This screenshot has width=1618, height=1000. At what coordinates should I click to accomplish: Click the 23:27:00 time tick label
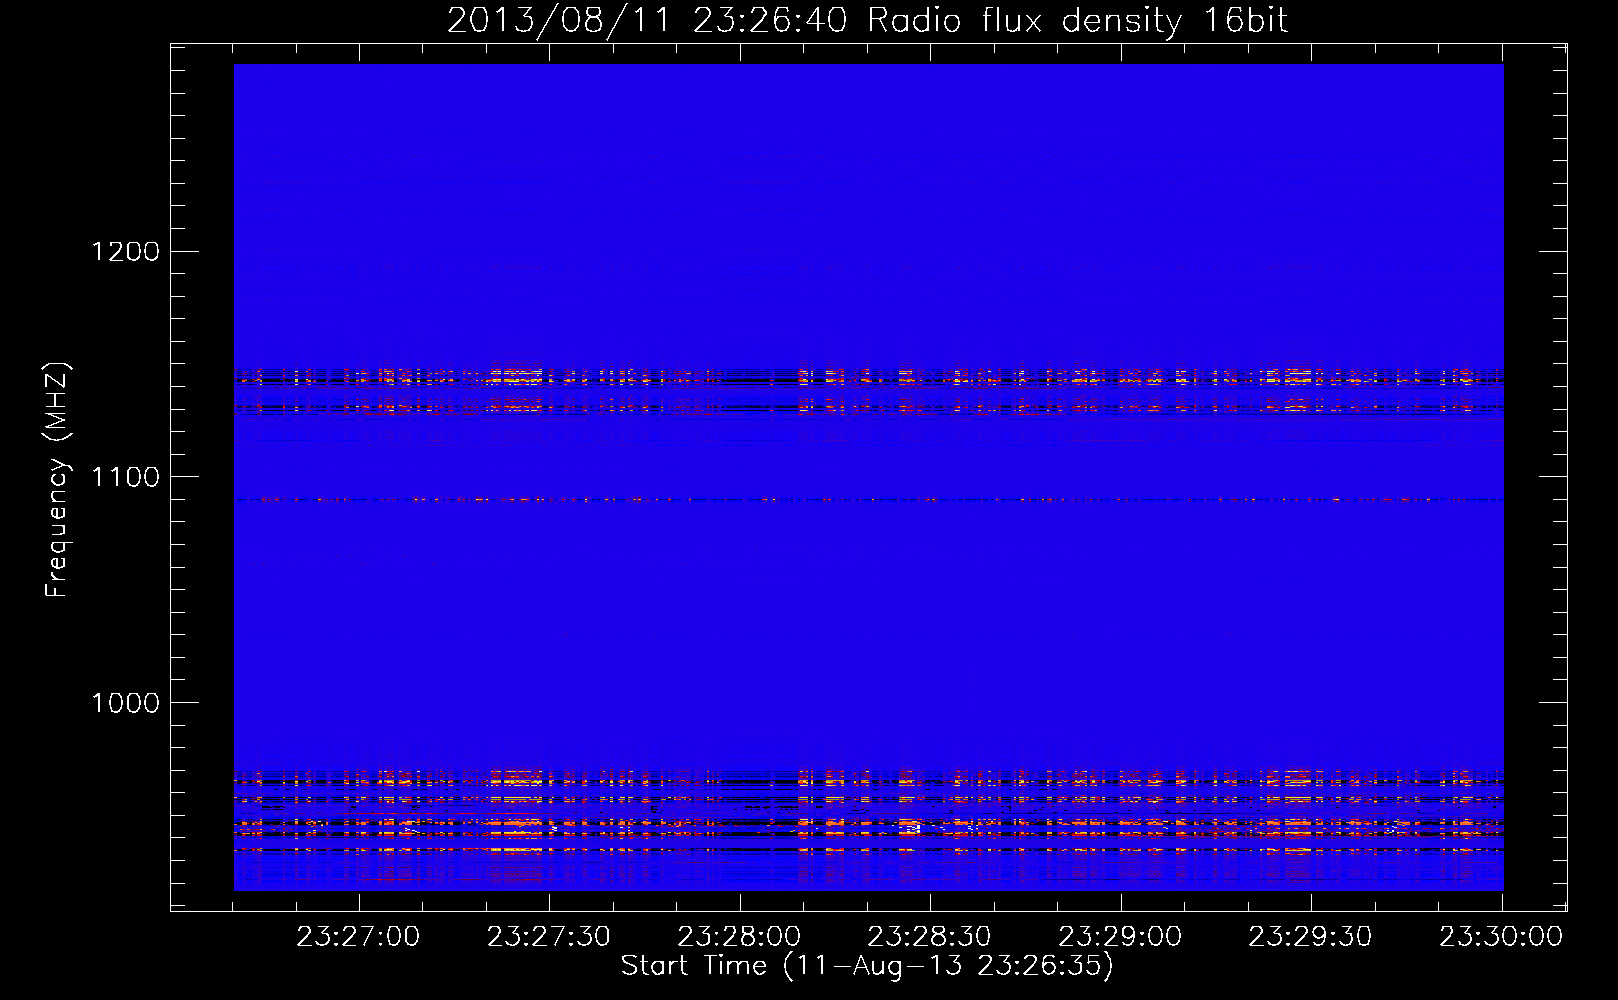pyautogui.click(x=358, y=937)
